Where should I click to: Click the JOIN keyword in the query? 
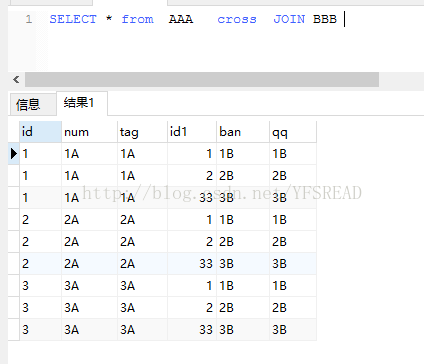pyautogui.click(x=289, y=19)
